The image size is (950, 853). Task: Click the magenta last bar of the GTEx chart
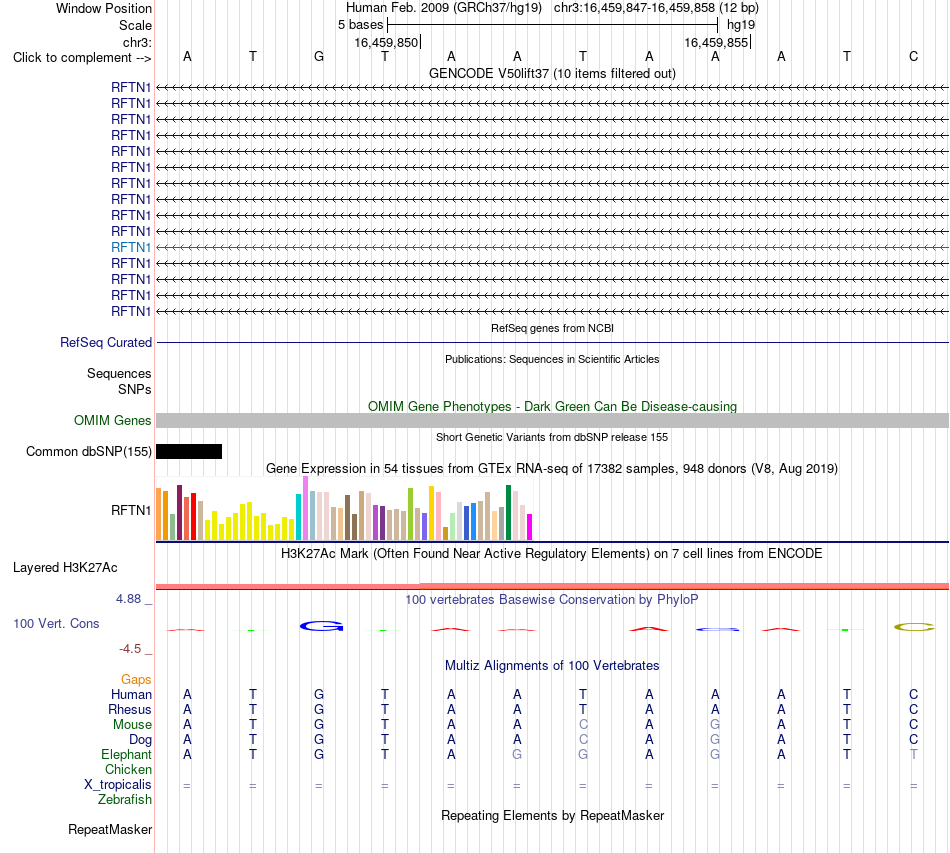click(x=530, y=526)
